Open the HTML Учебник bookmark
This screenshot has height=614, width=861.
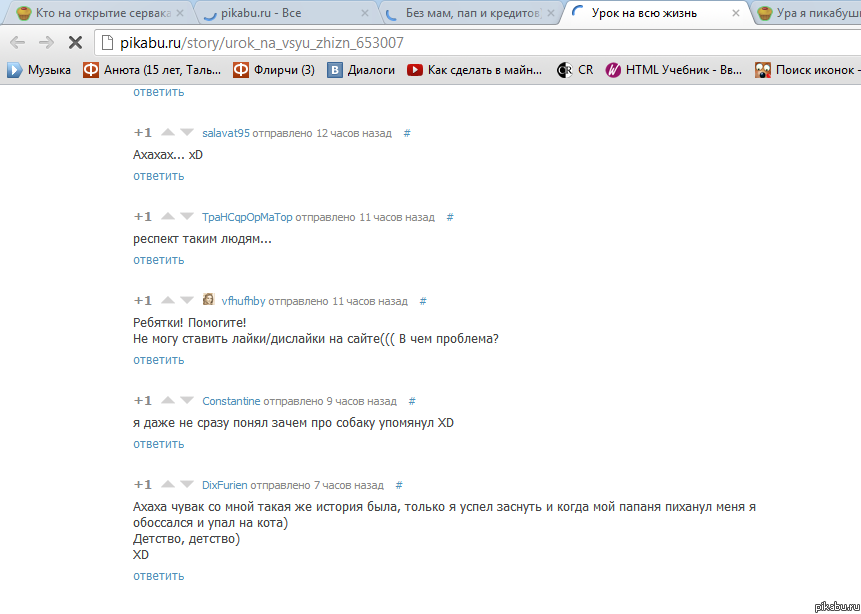[674, 70]
